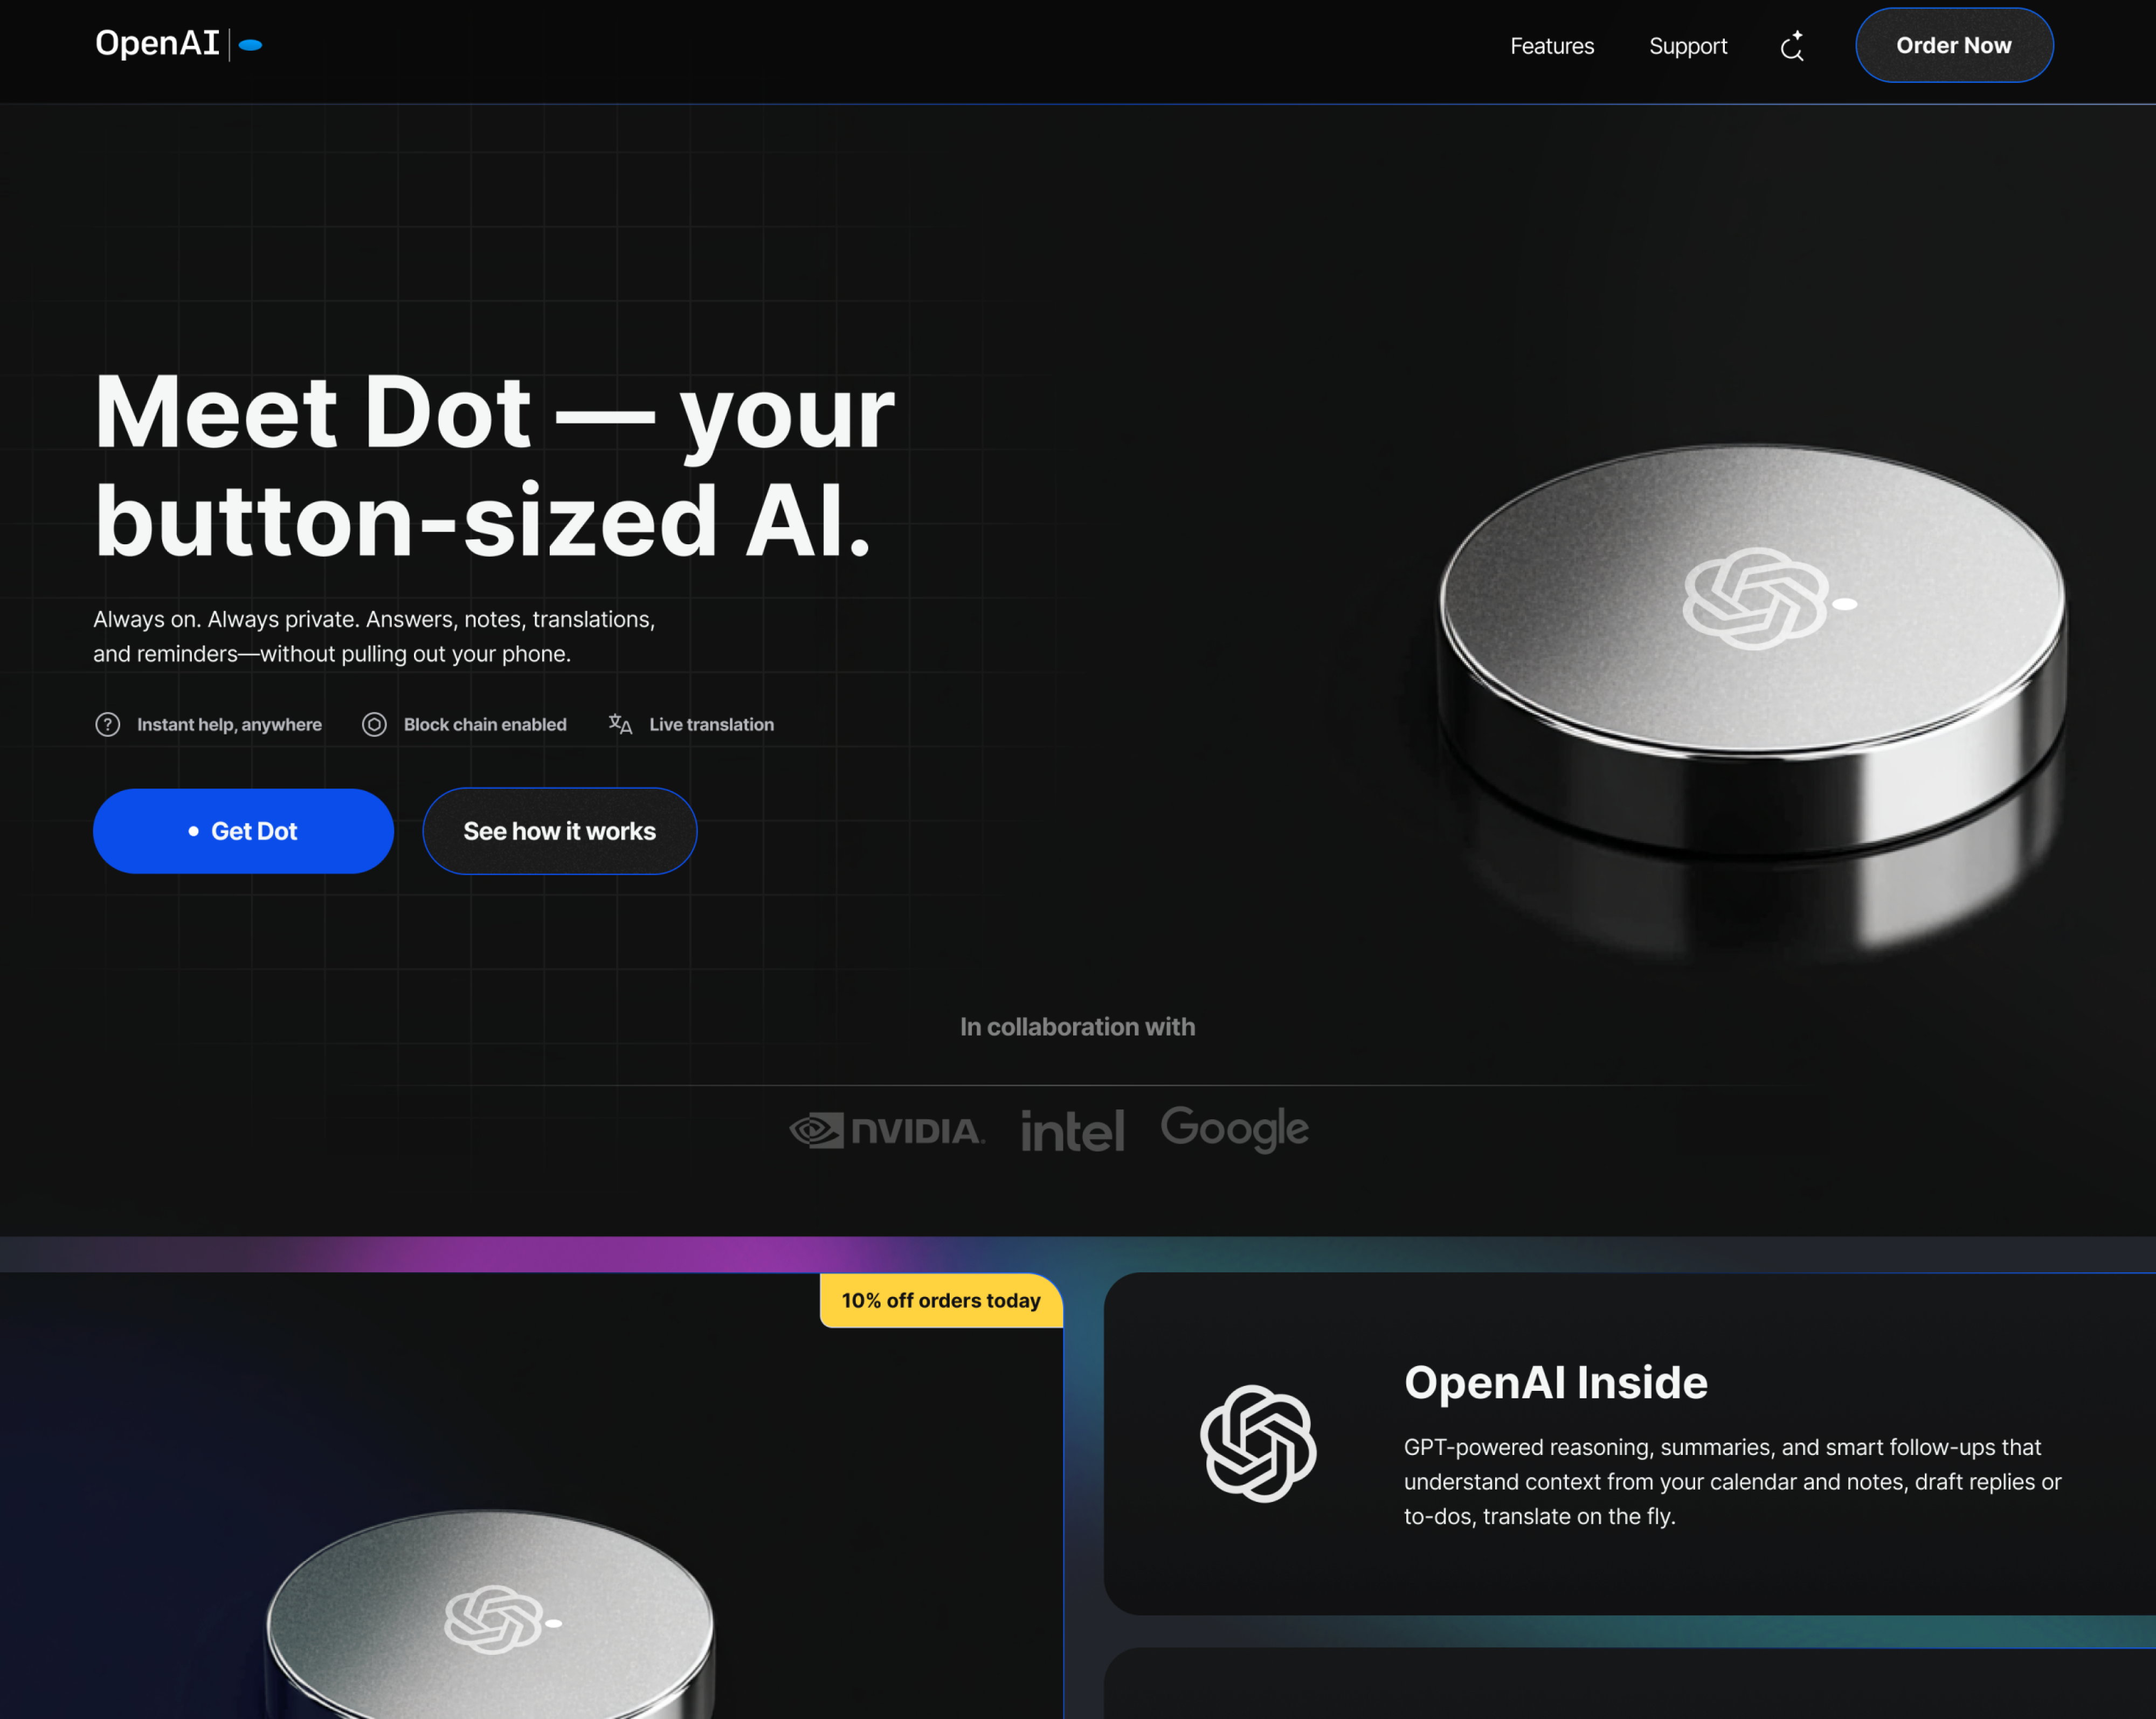
Task: Click the OpenAI knot logo in the OpenAI Inside card
Action: (x=1258, y=1443)
